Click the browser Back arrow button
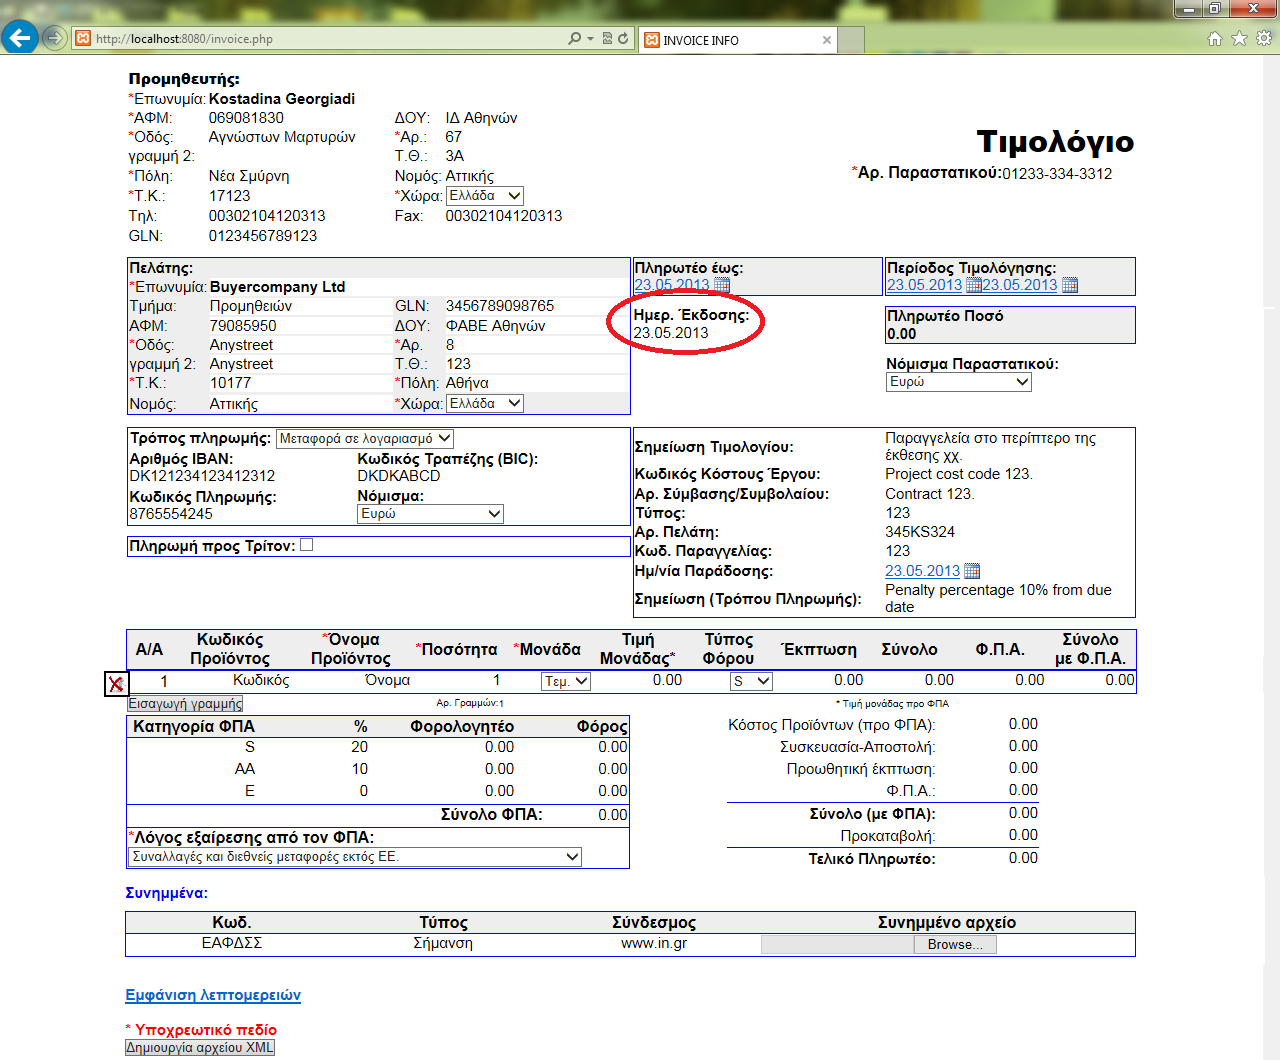 pos(19,38)
